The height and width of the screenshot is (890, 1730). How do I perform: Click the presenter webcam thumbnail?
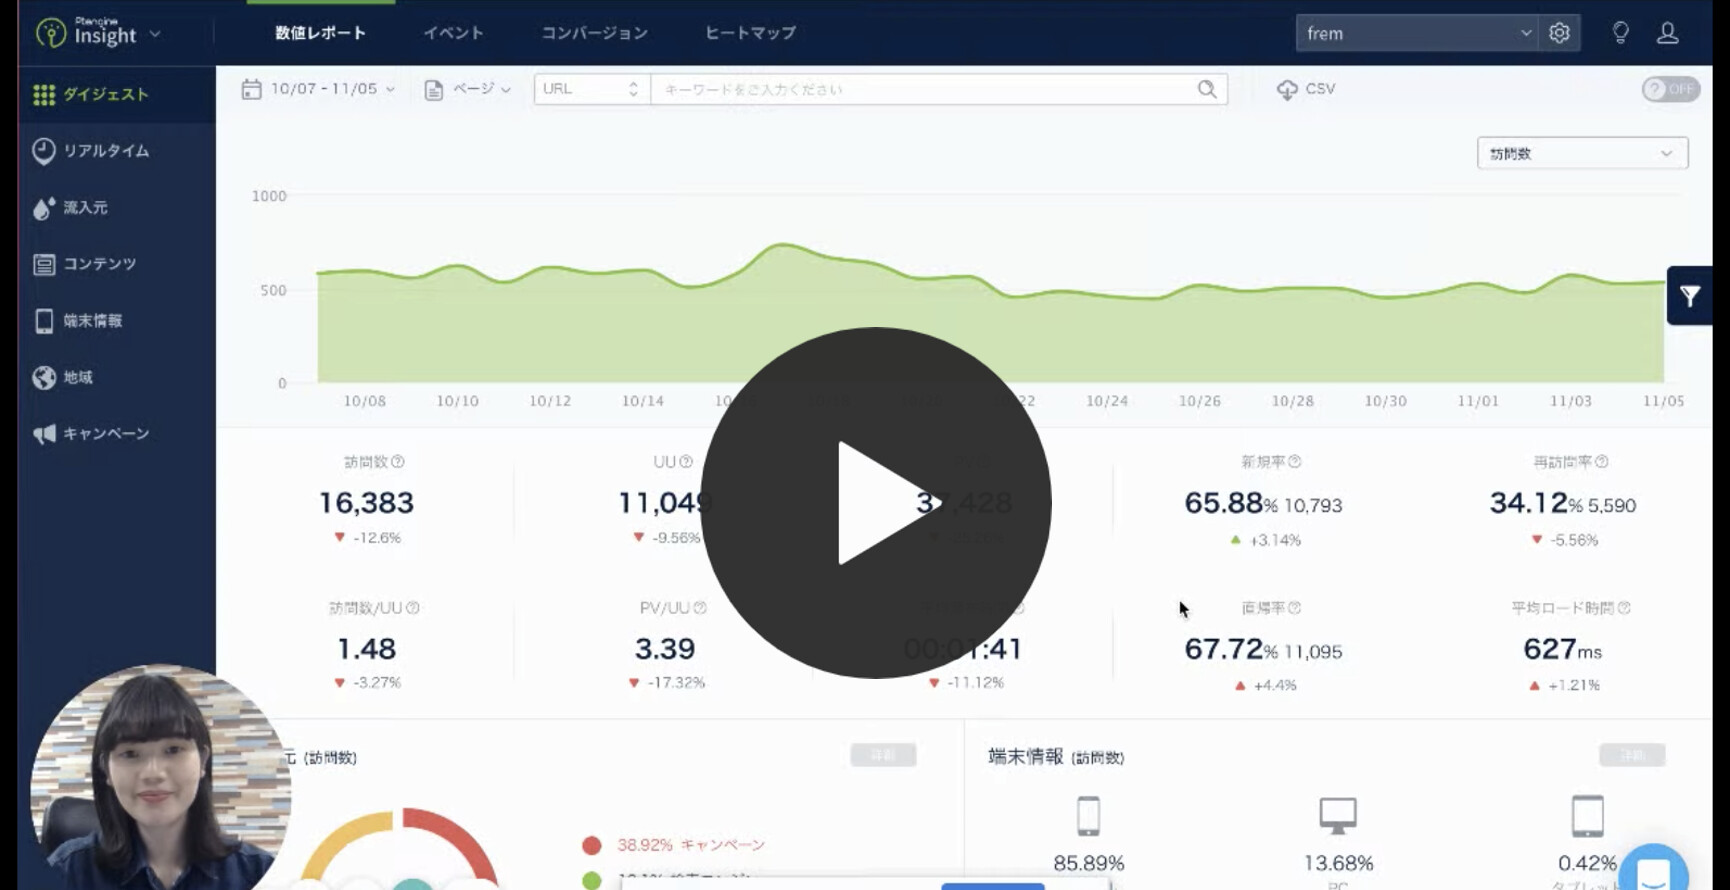pyautogui.click(x=160, y=777)
